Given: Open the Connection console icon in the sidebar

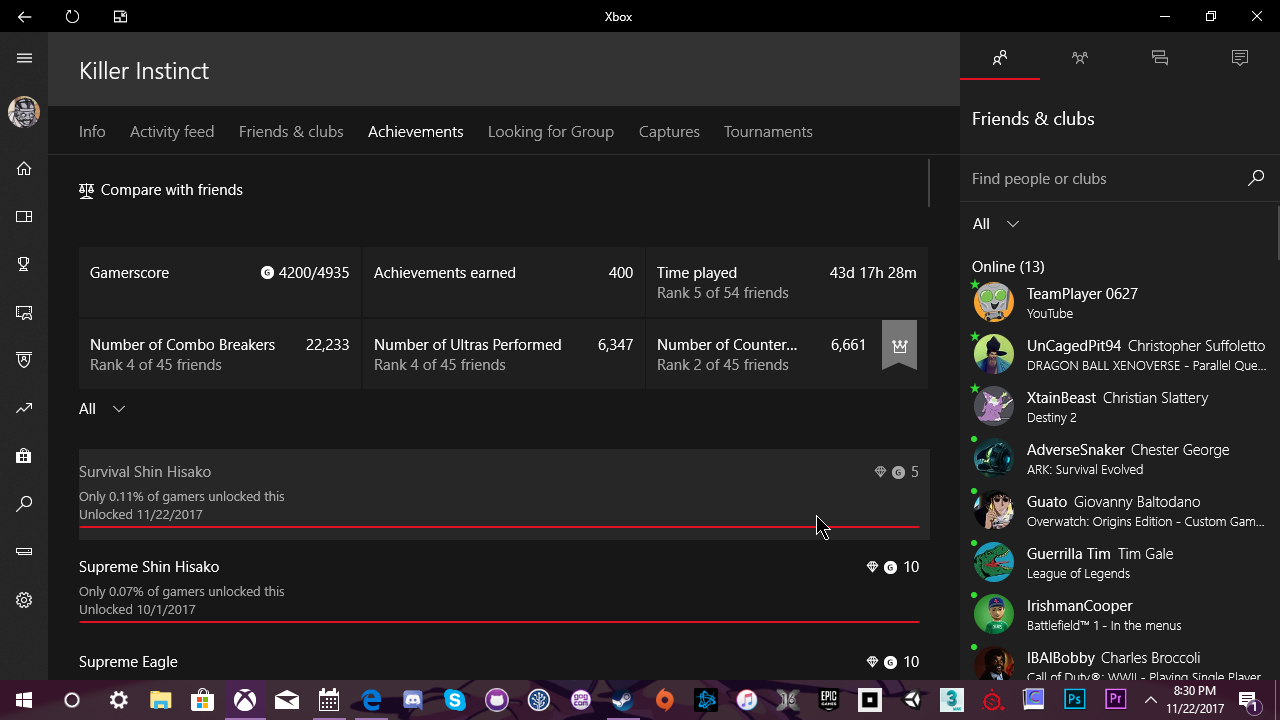Looking at the screenshot, I should pos(24,552).
